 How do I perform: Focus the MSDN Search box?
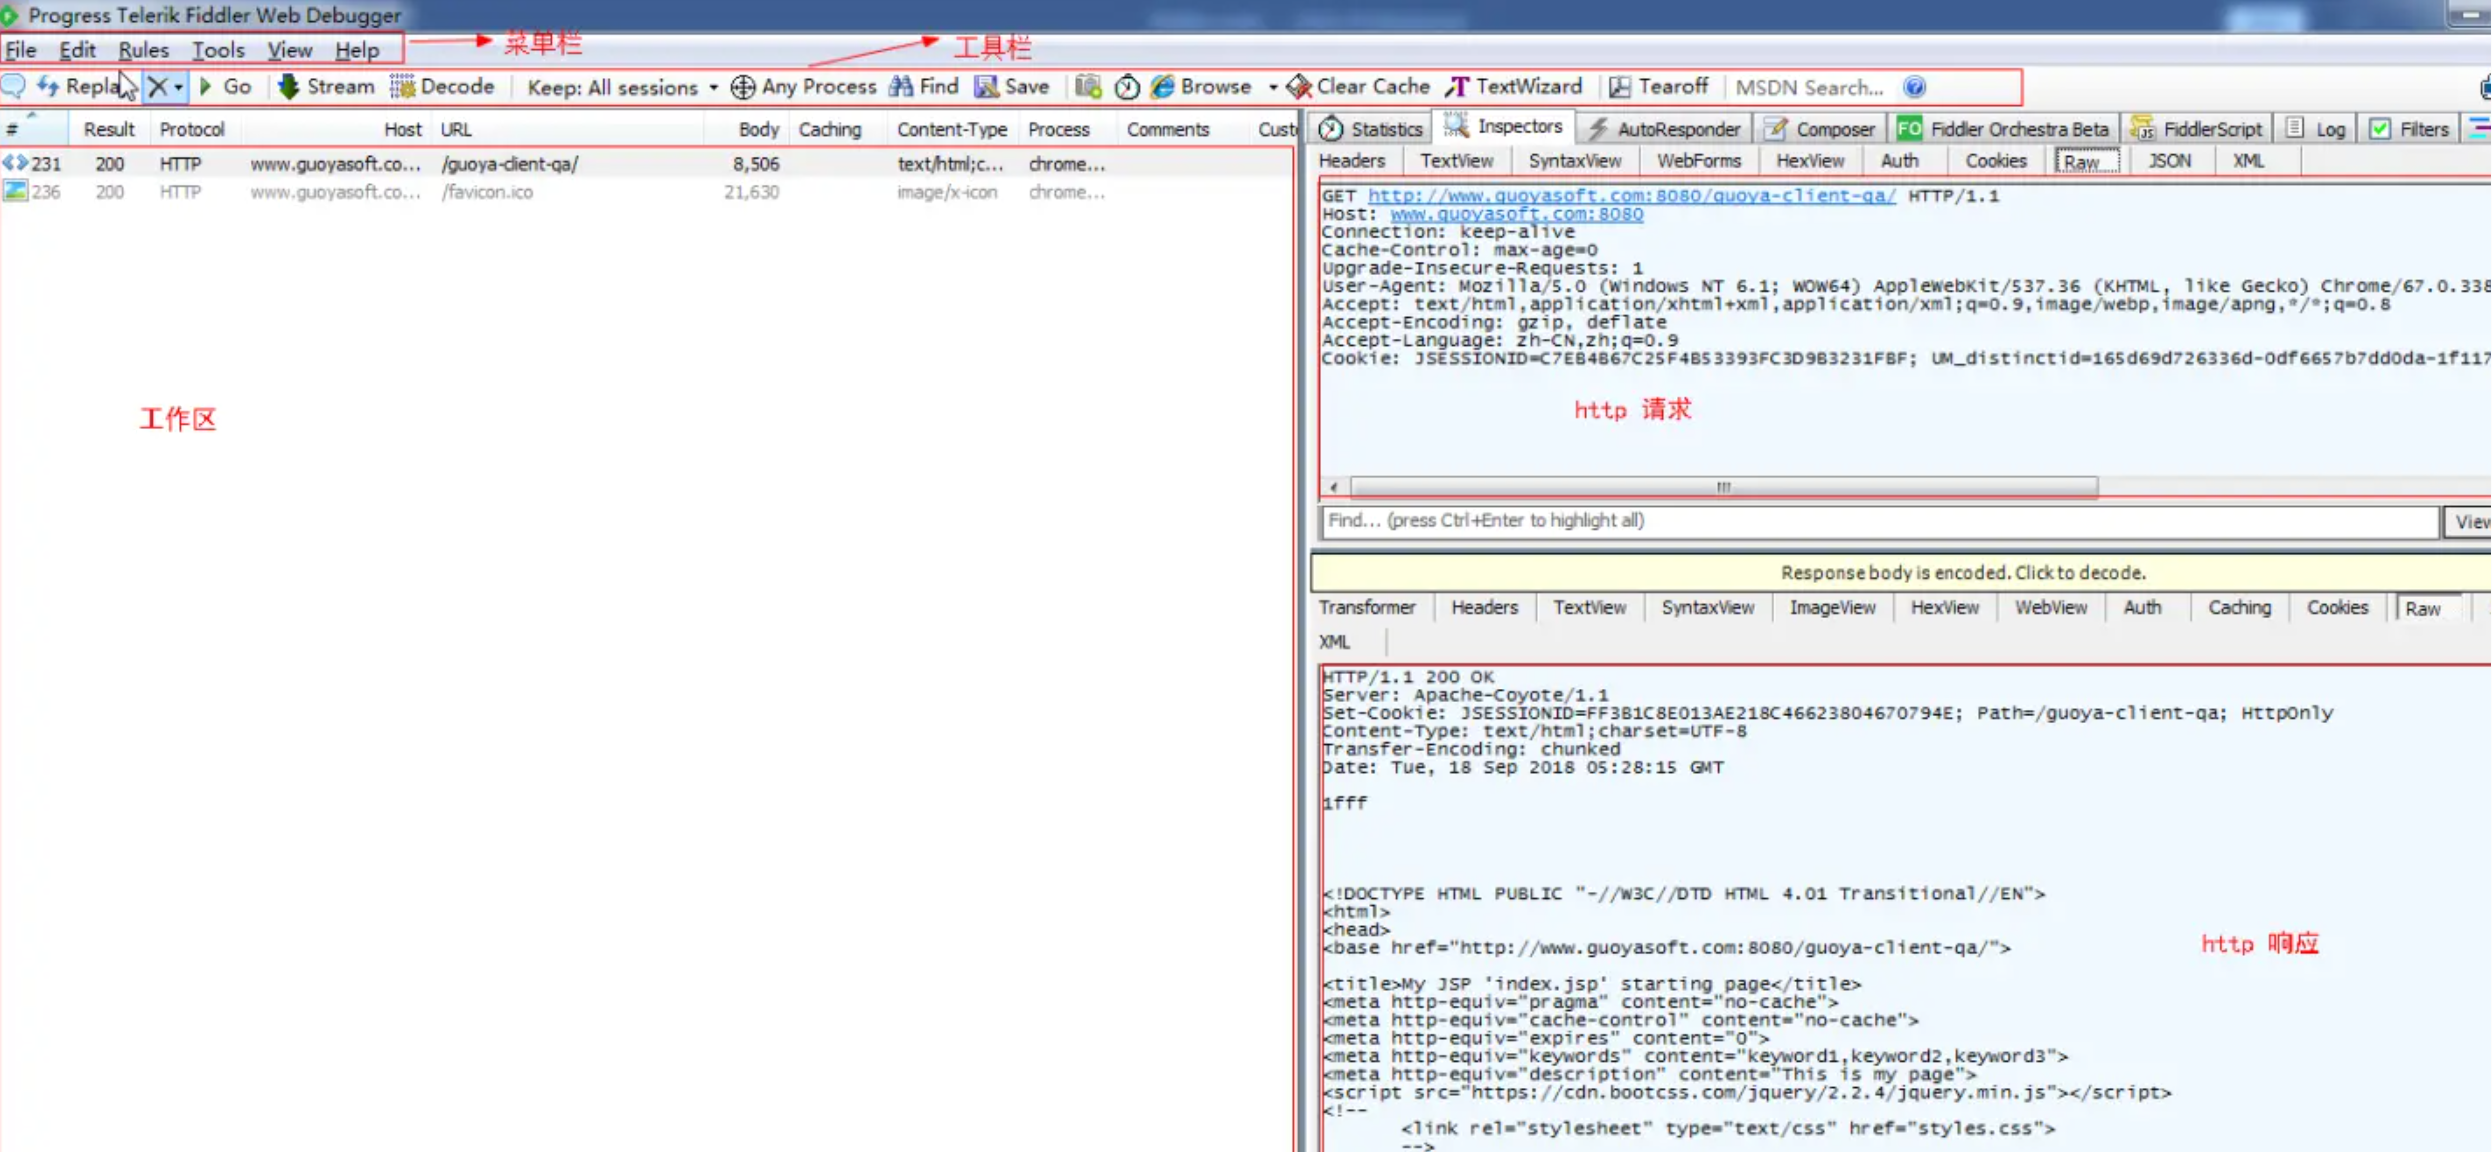tap(1812, 88)
